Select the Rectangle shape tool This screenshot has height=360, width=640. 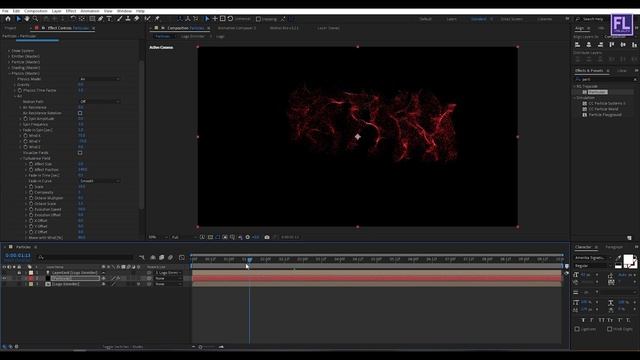click(92, 19)
